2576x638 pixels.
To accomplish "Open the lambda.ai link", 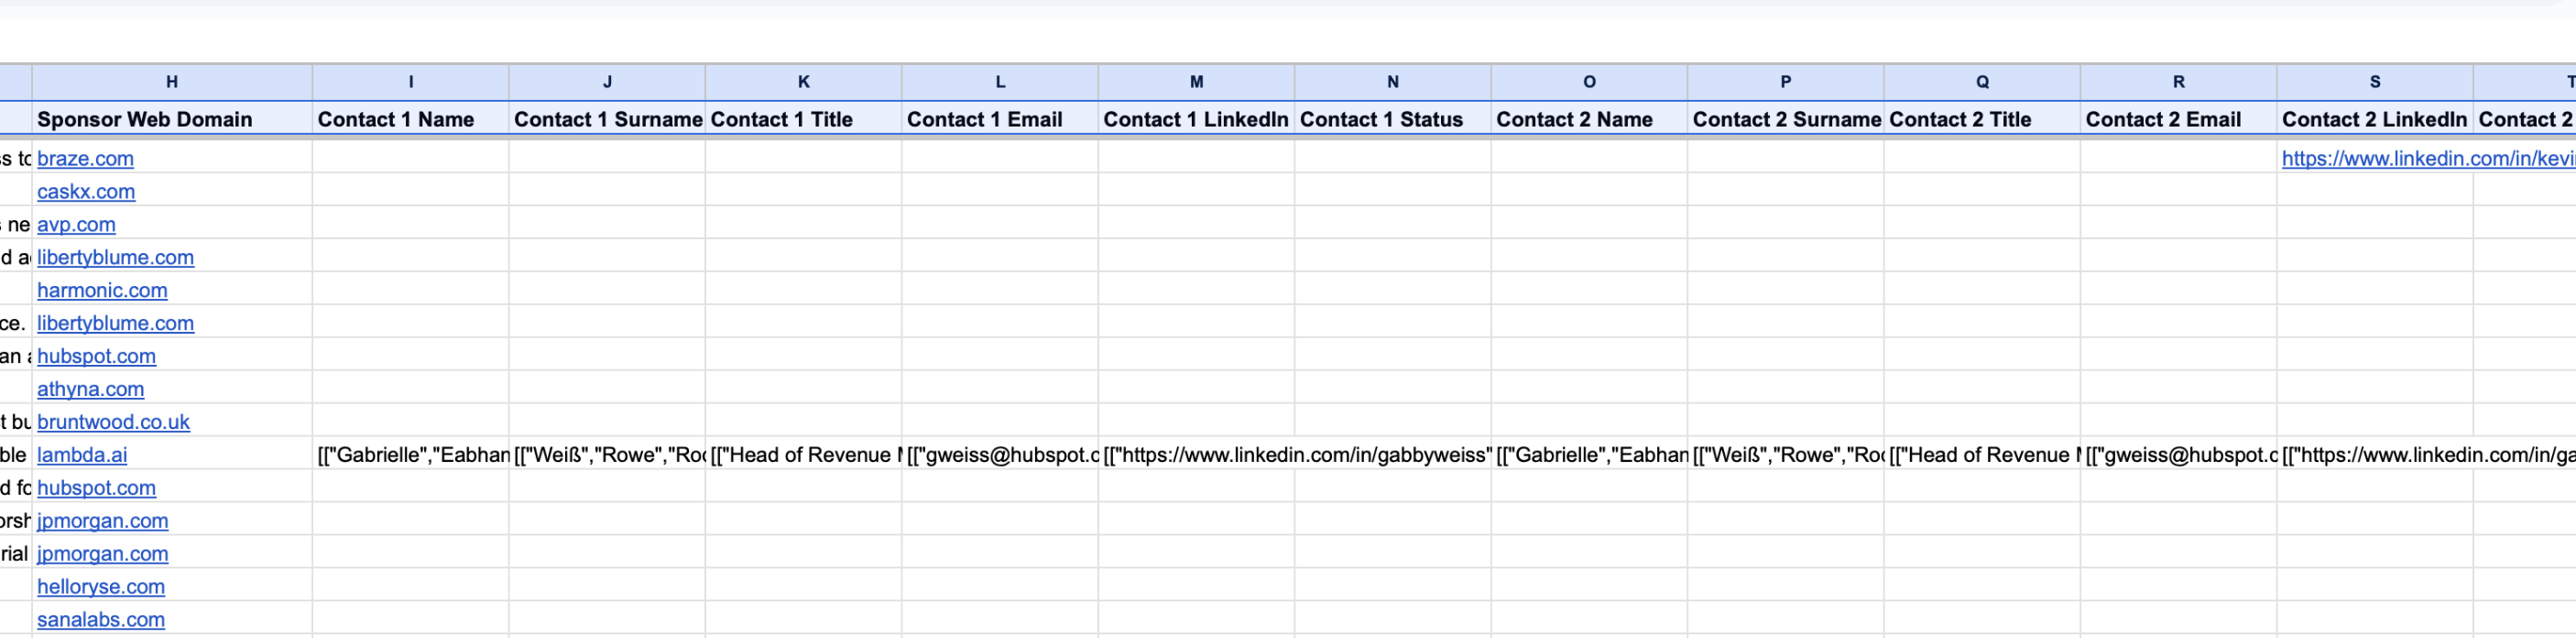I will tap(82, 455).
